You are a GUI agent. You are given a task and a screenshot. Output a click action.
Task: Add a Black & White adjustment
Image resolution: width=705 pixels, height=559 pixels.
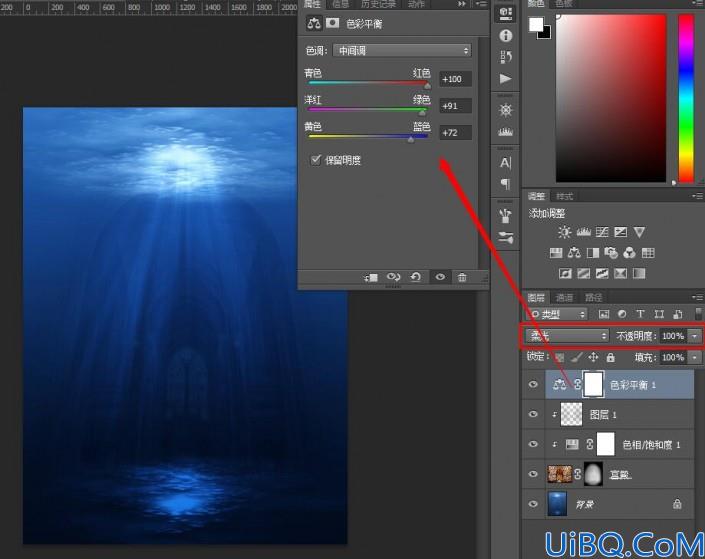tap(593, 253)
